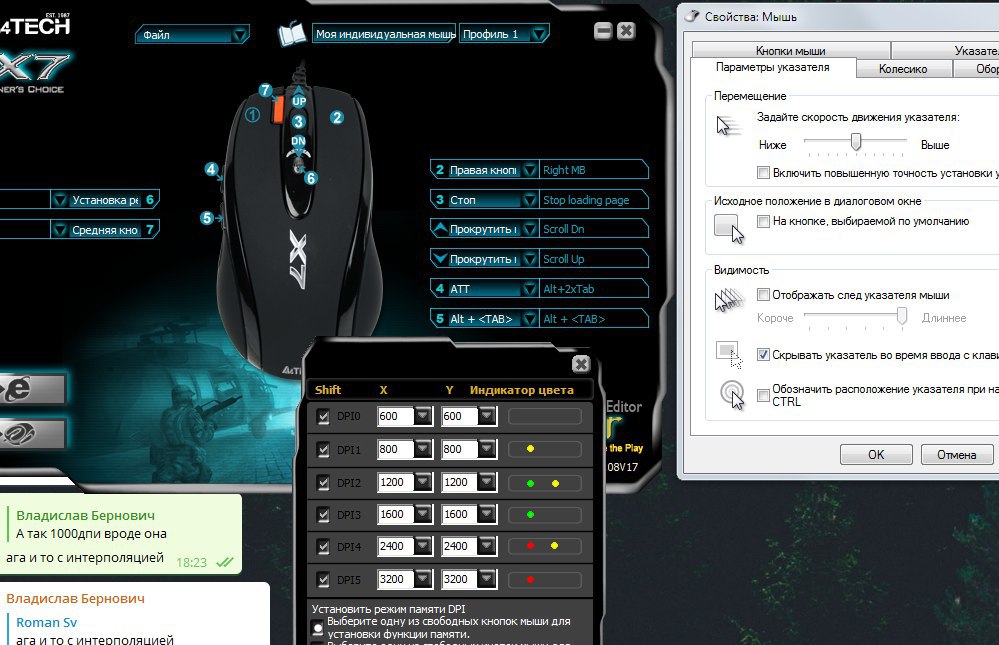Expand Средняя кнопка dropdown for button 7

click(x=60, y=229)
